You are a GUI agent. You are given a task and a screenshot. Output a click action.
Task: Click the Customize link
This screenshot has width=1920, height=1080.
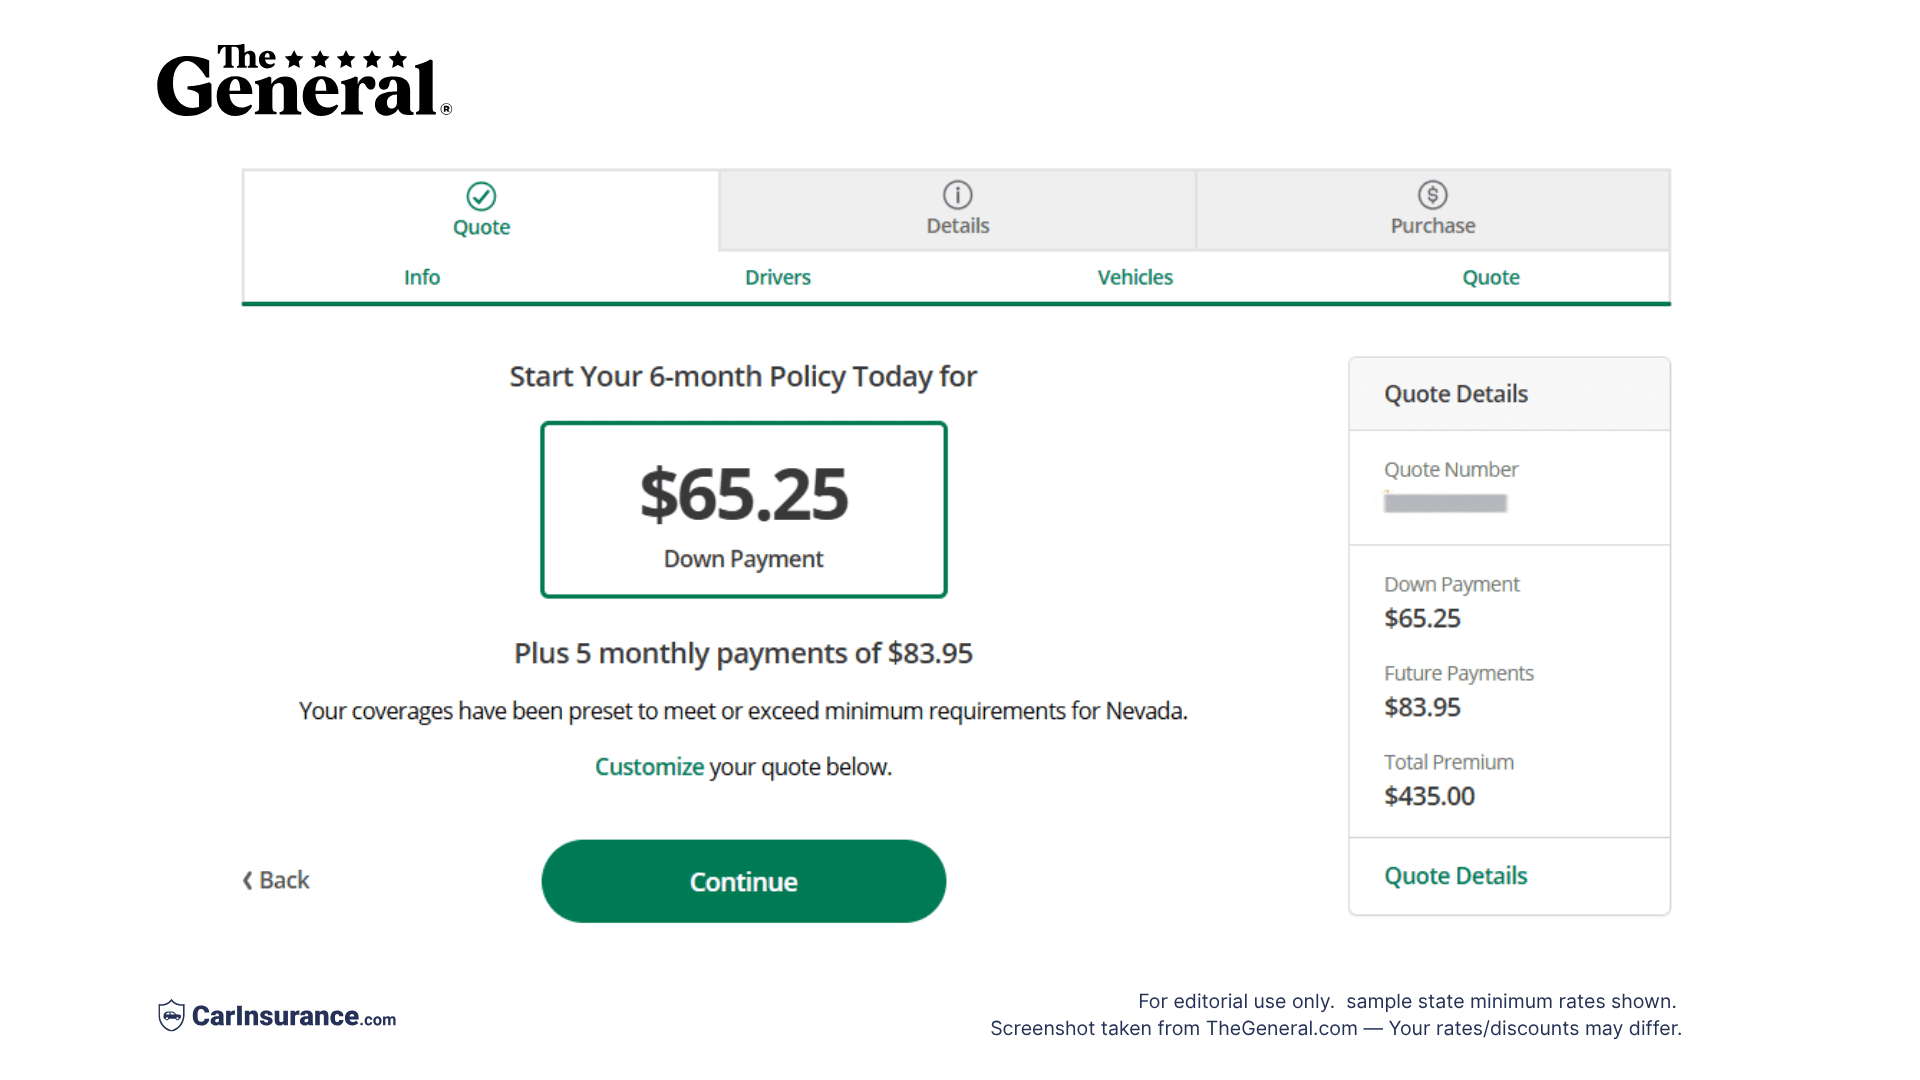coord(649,766)
